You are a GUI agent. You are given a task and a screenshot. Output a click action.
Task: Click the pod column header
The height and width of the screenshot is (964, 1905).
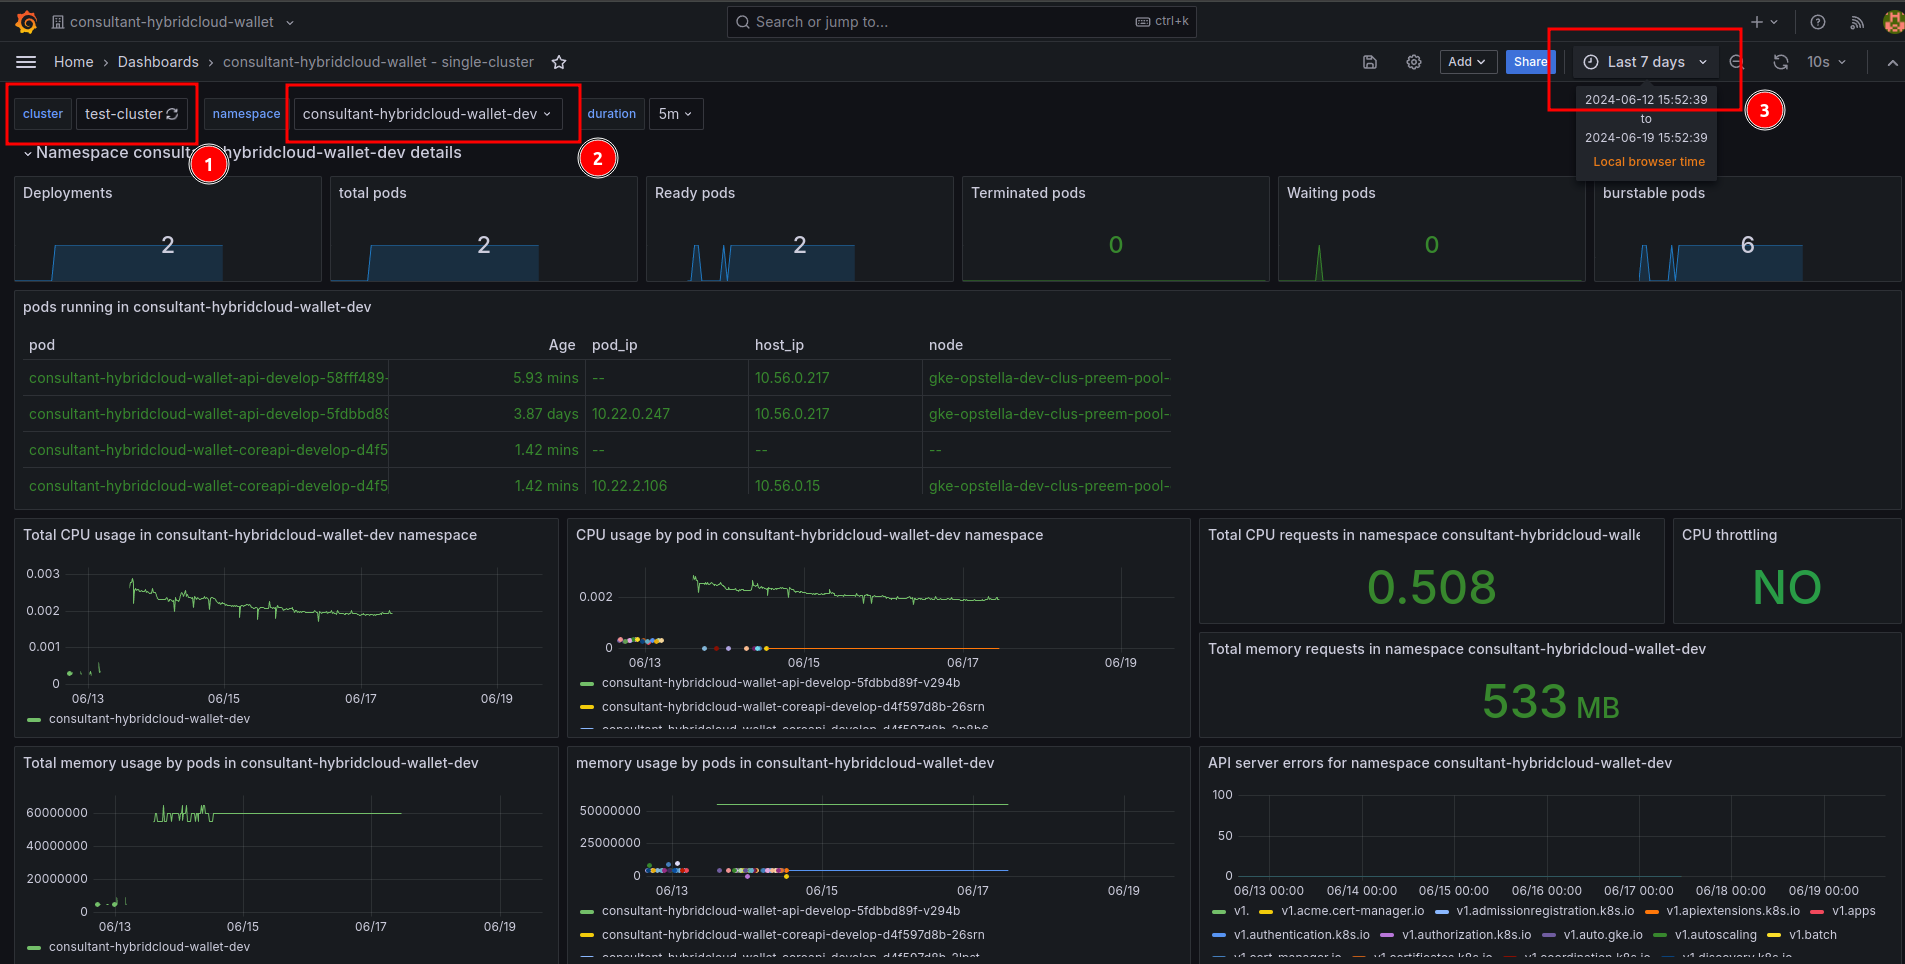(42, 345)
